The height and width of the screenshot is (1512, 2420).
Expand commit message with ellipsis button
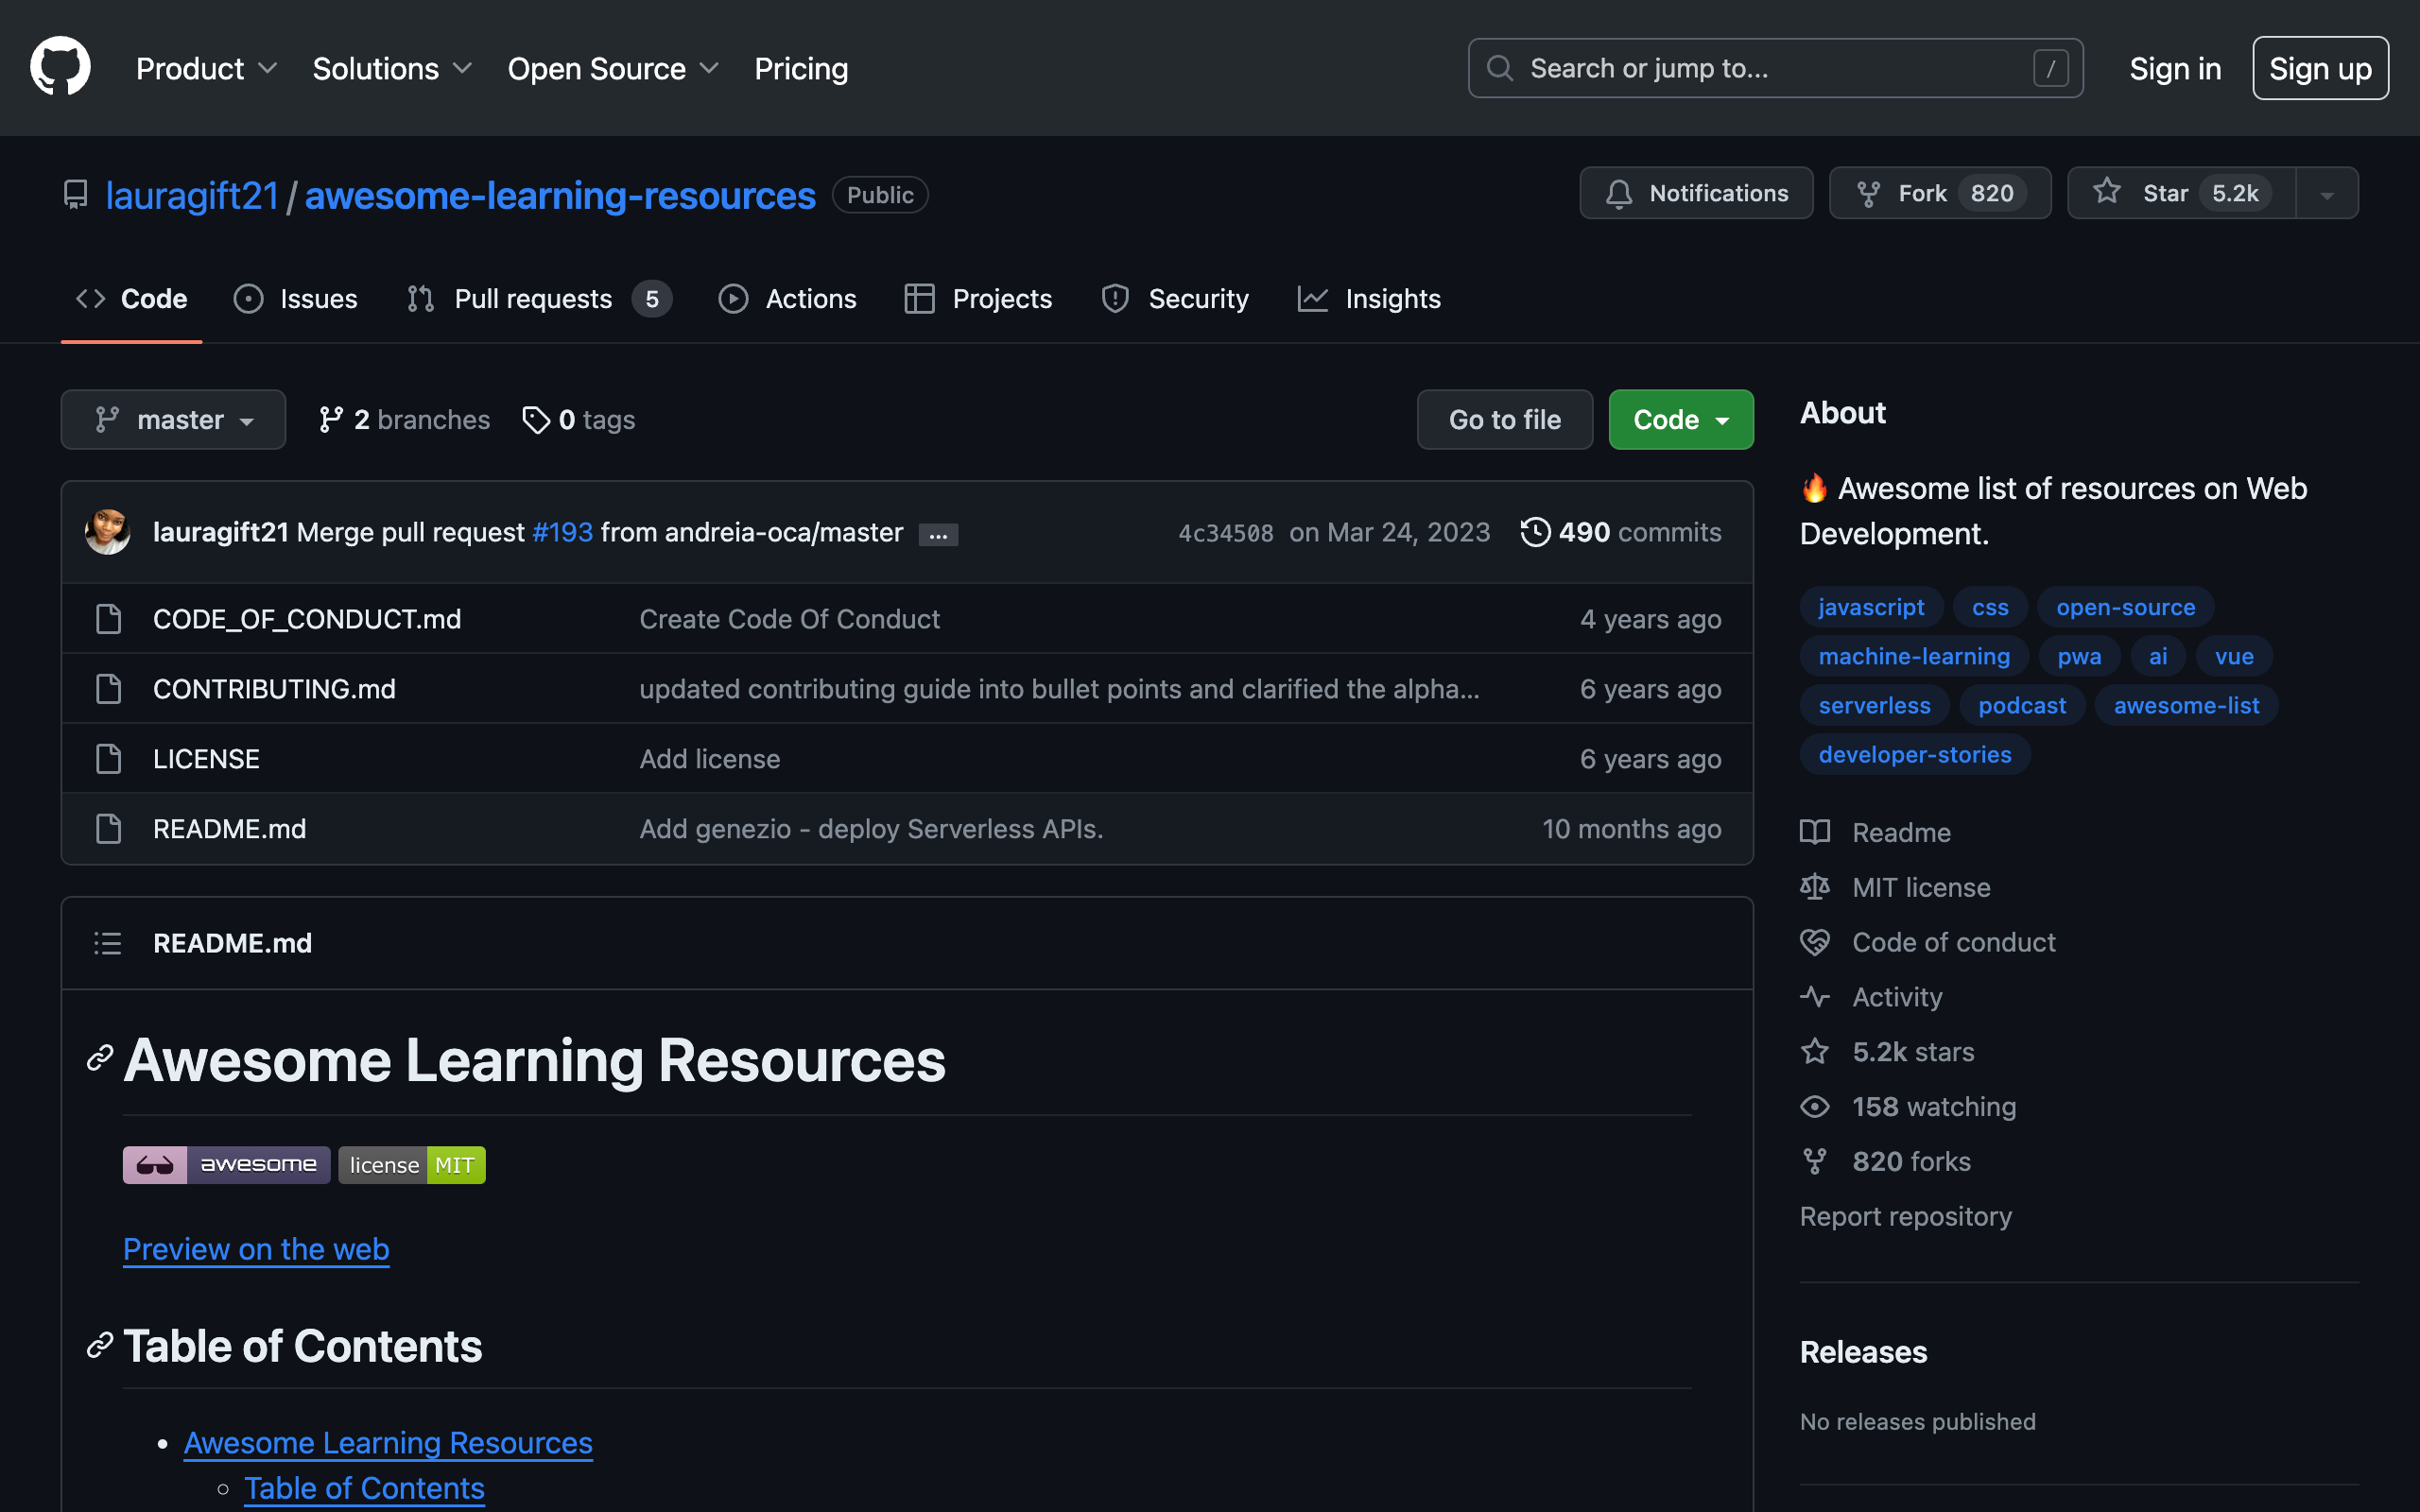click(938, 535)
